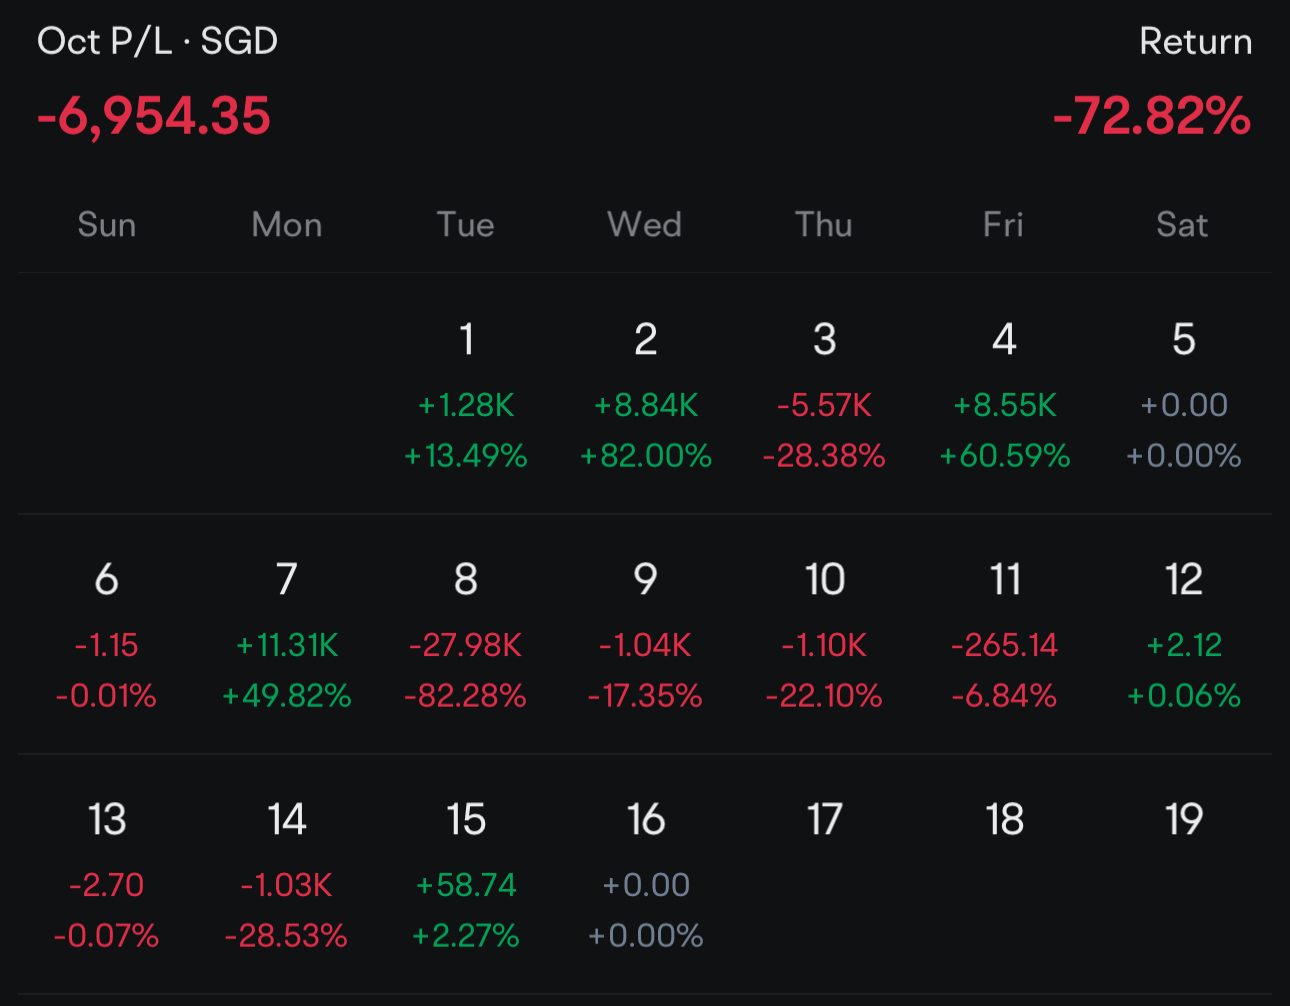Click the -28.53% return value

[287, 936]
